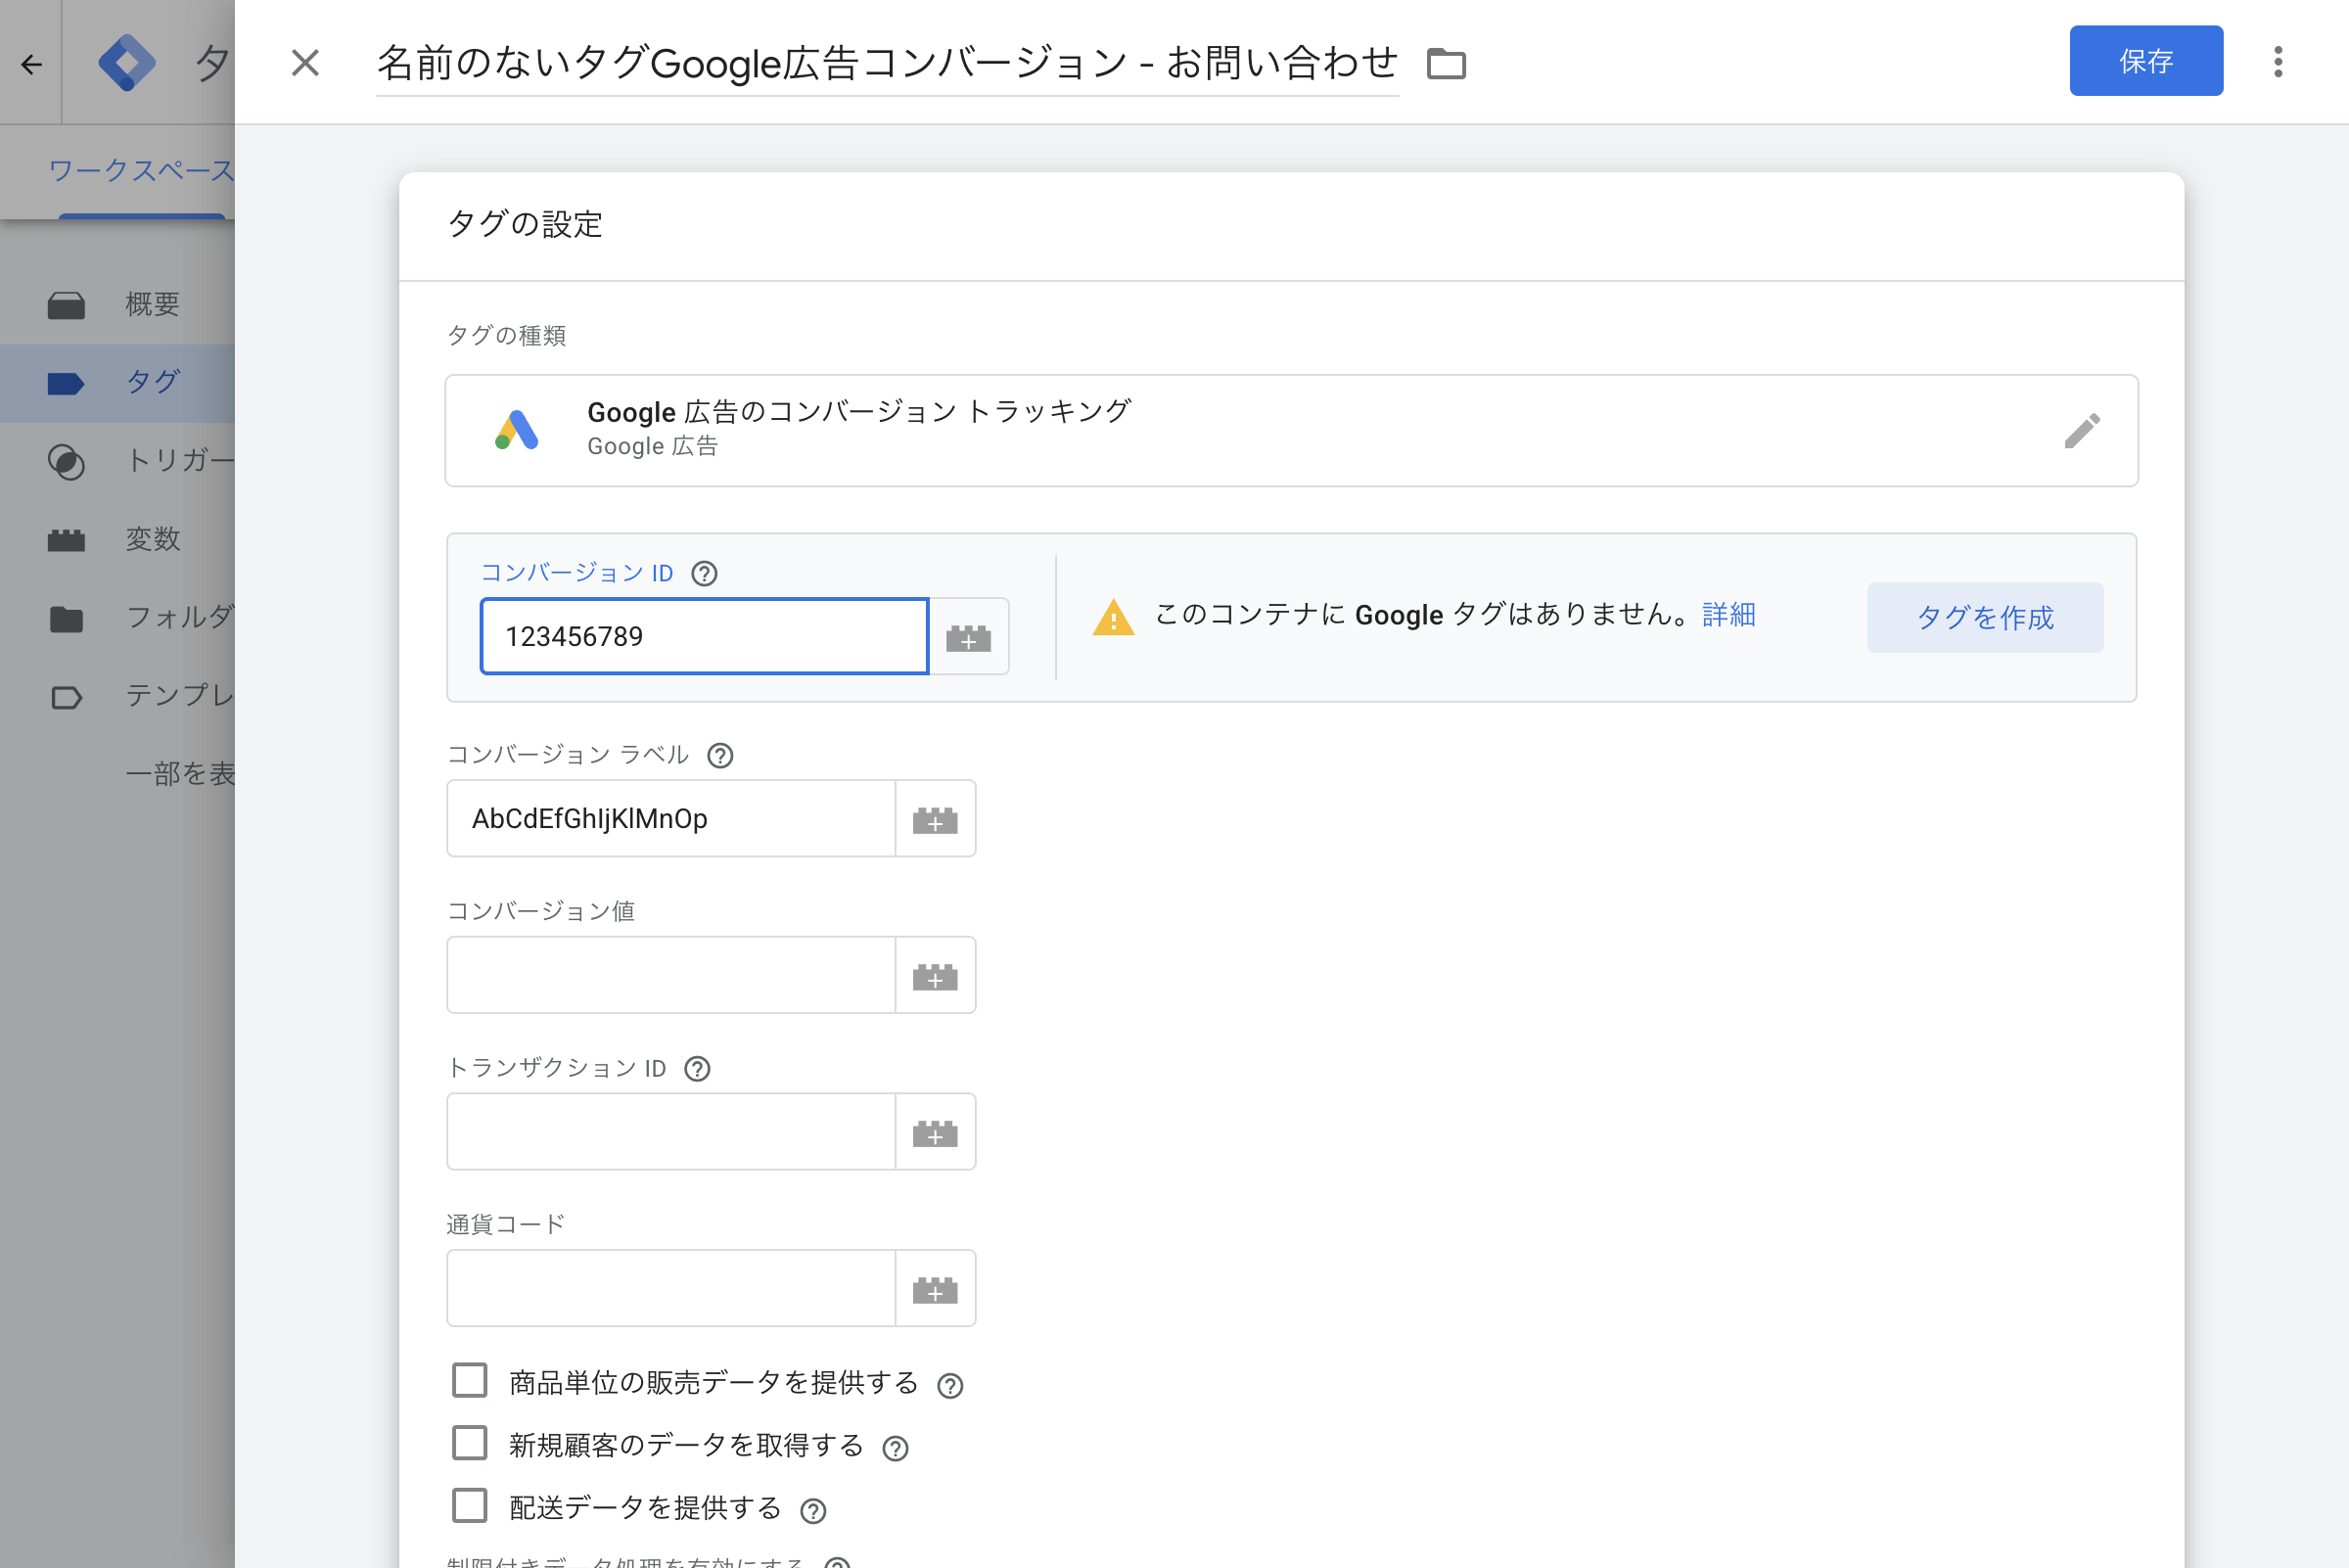The height and width of the screenshot is (1568, 2349).
Task: Click the back arrow in top-left corner
Action: coord(31,65)
